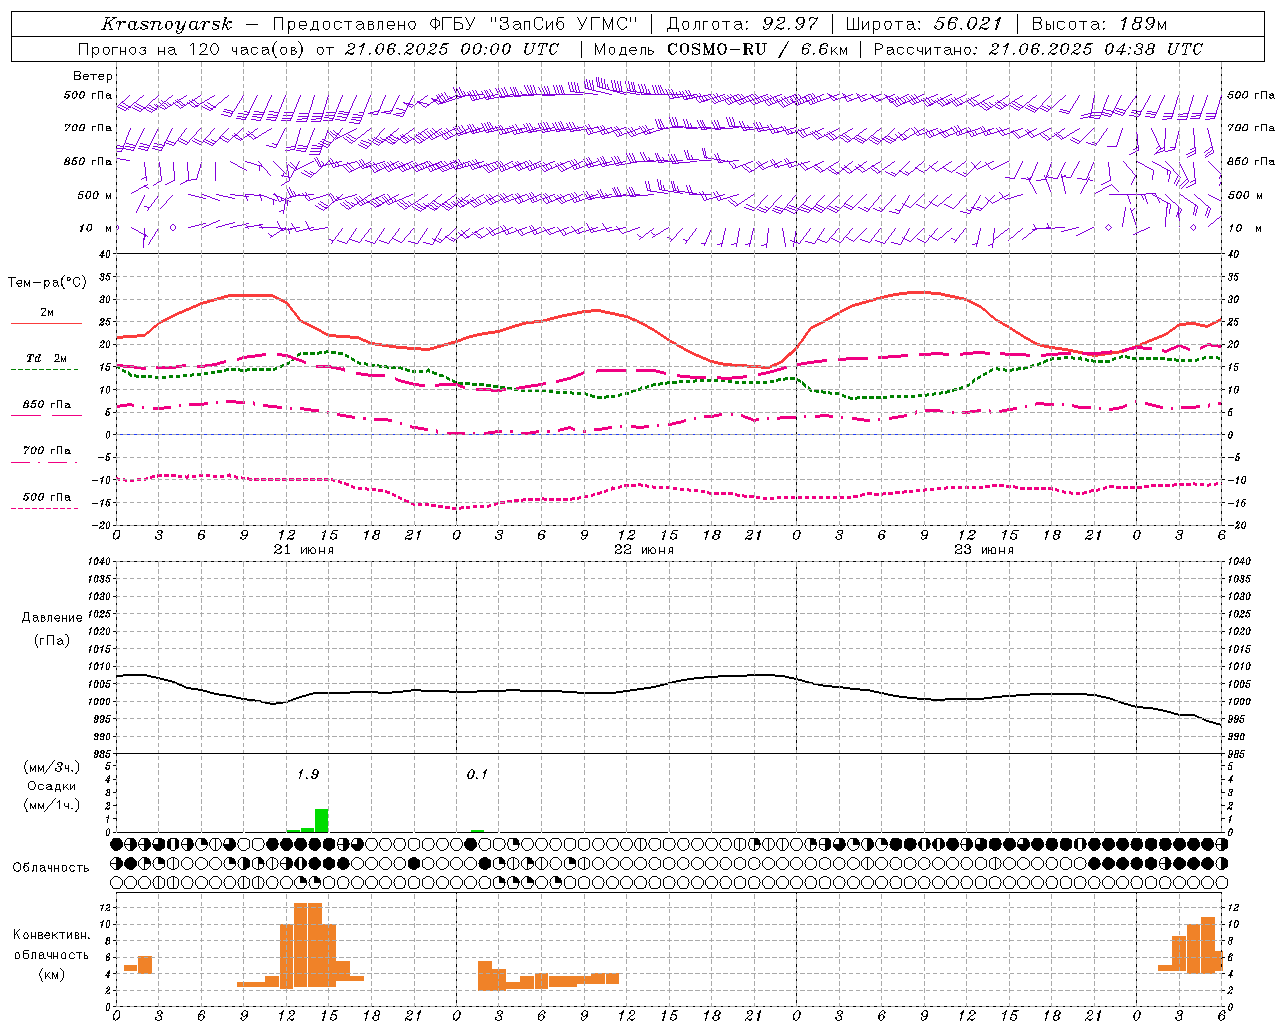This screenshot has height=1024, width=1280.
Task: Click the 'Давление' pressure panel label
Action: coord(52,618)
